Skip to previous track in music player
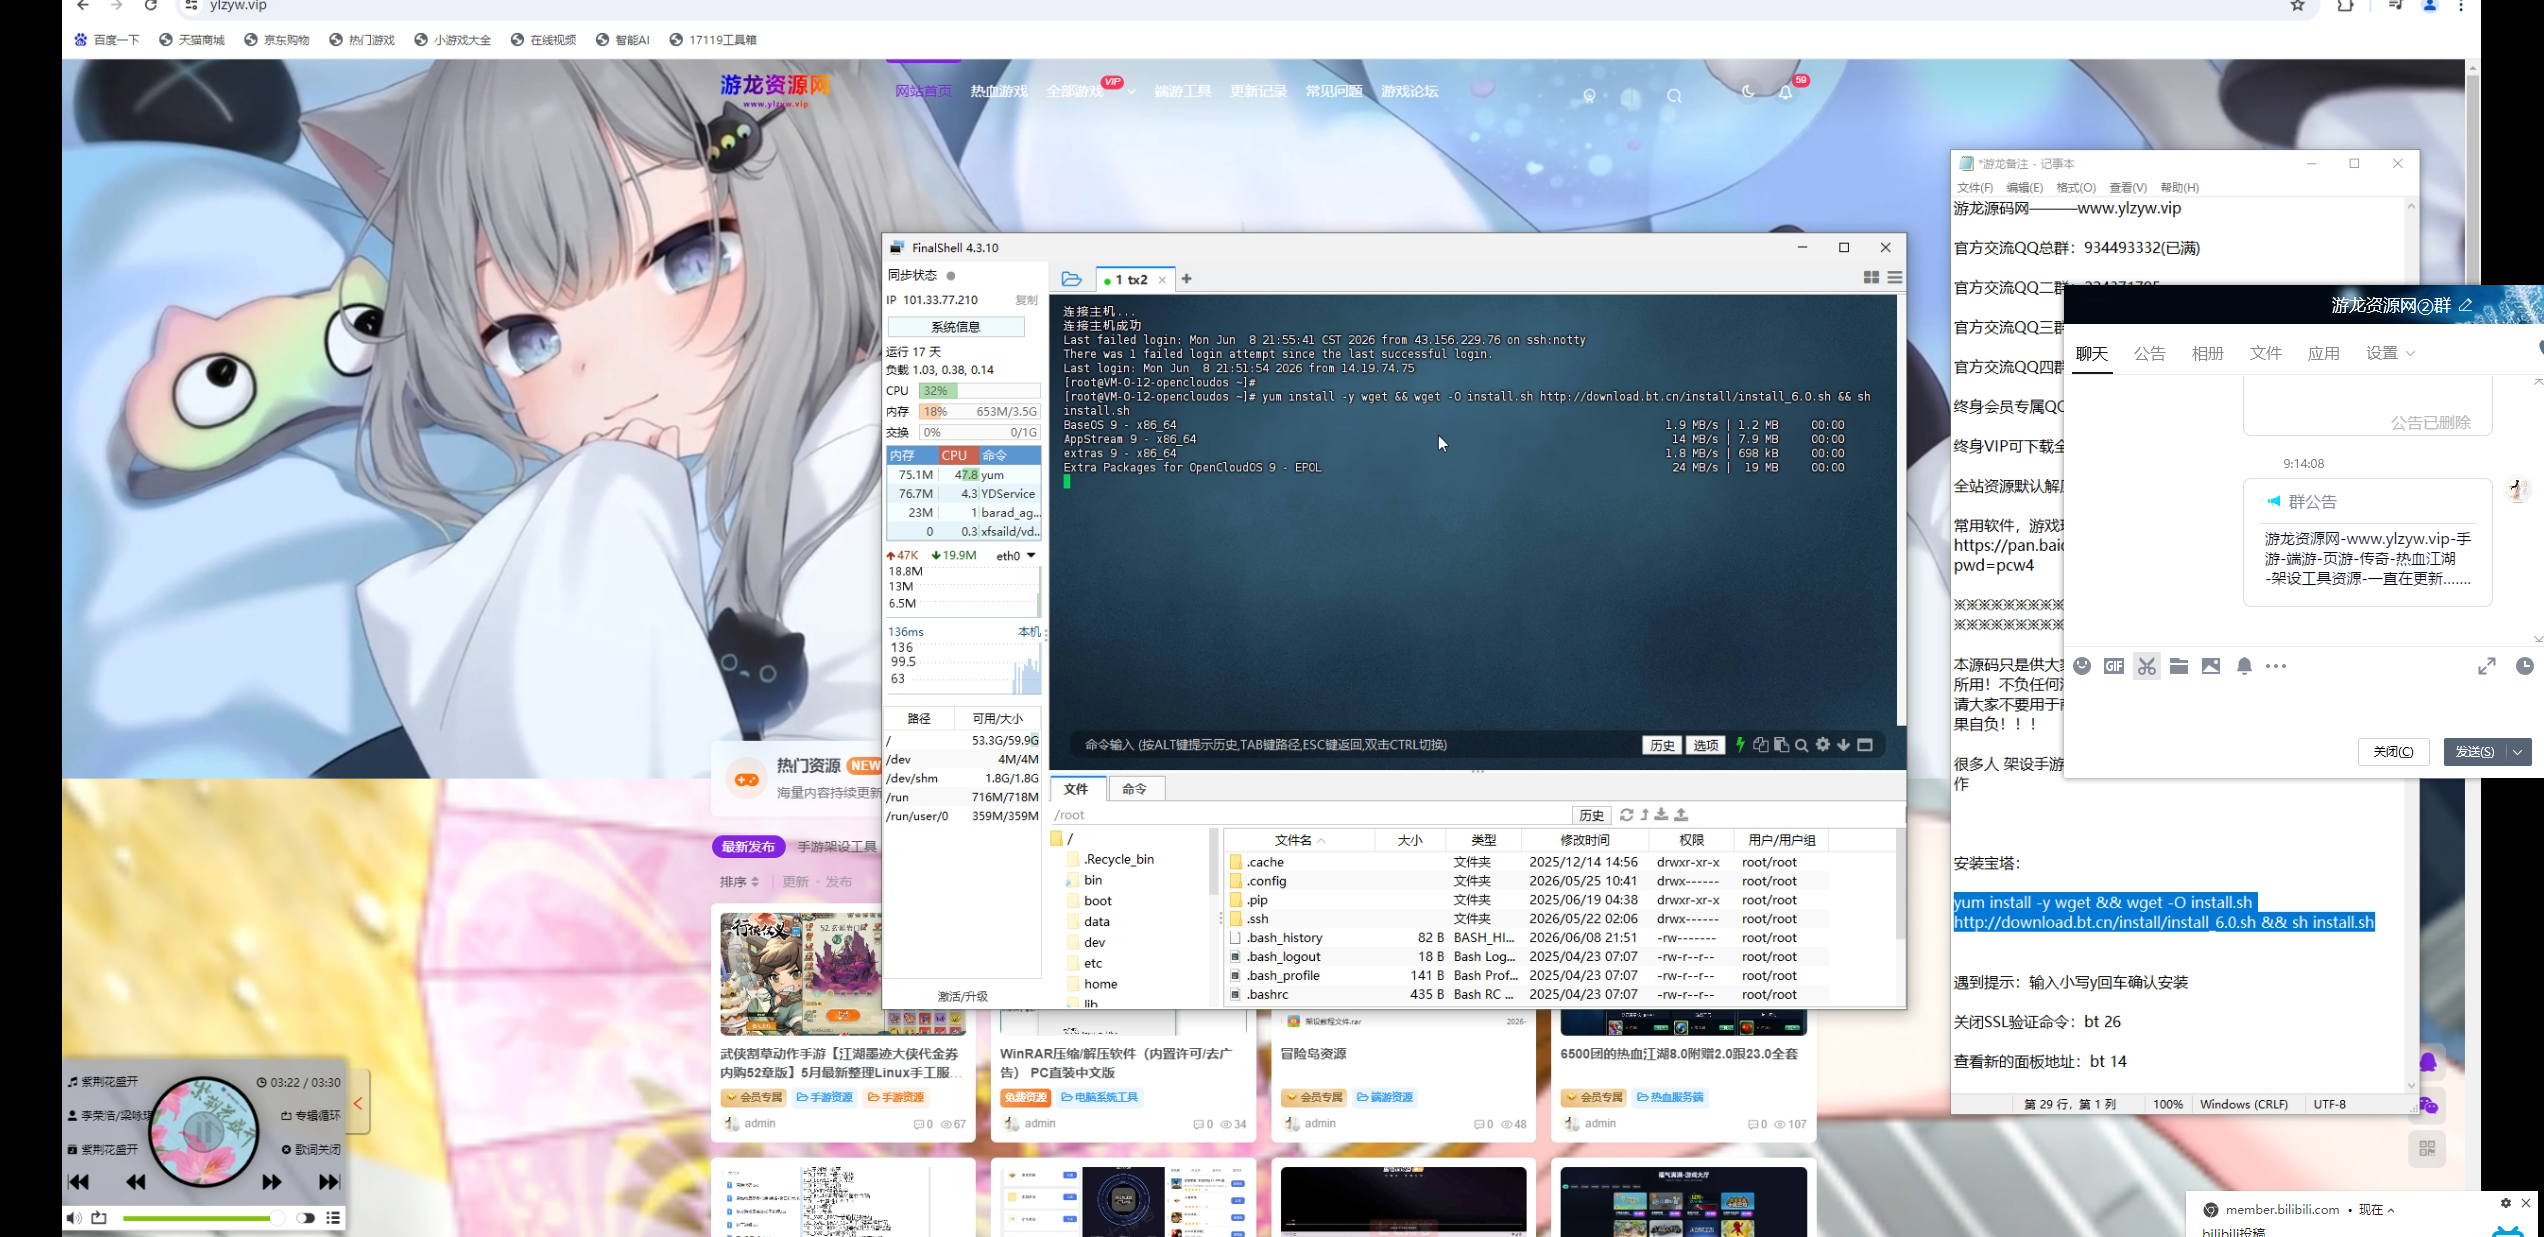The image size is (2544, 1237). click(78, 1182)
